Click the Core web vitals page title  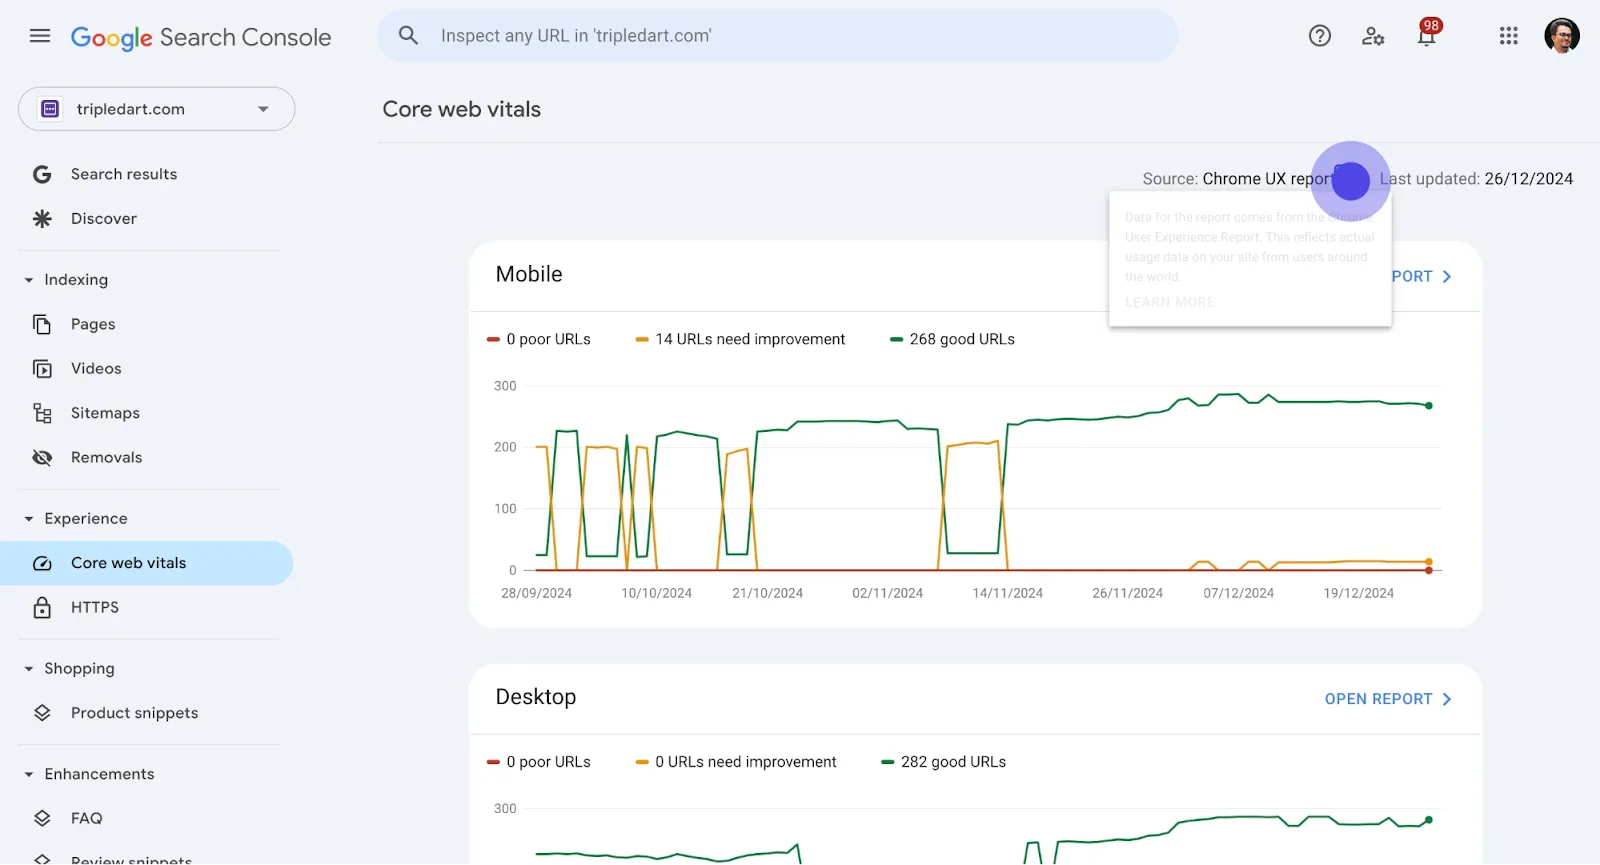(462, 109)
